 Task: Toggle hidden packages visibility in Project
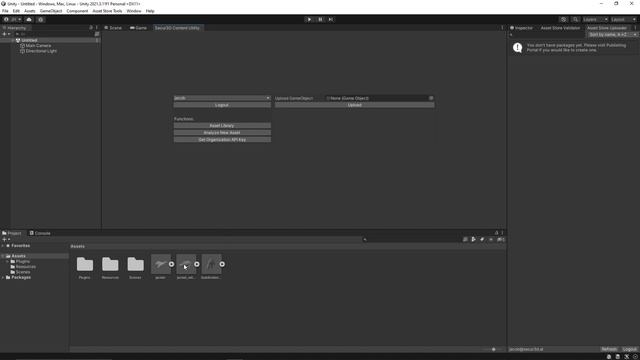tap(500, 240)
